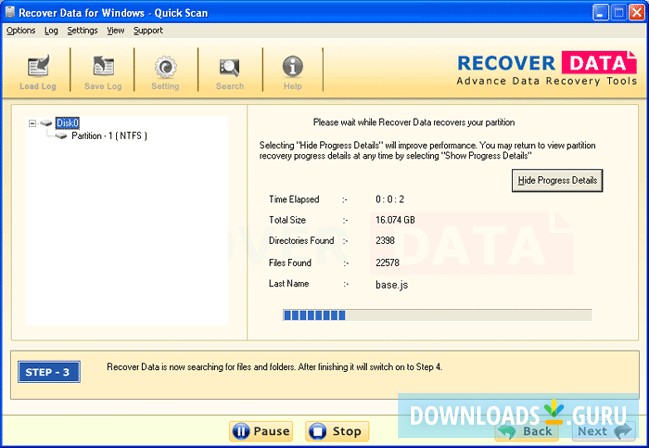Viewport: 649px width, 448px height.
Task: Click the Load Log toolbar icon
Action: point(38,66)
